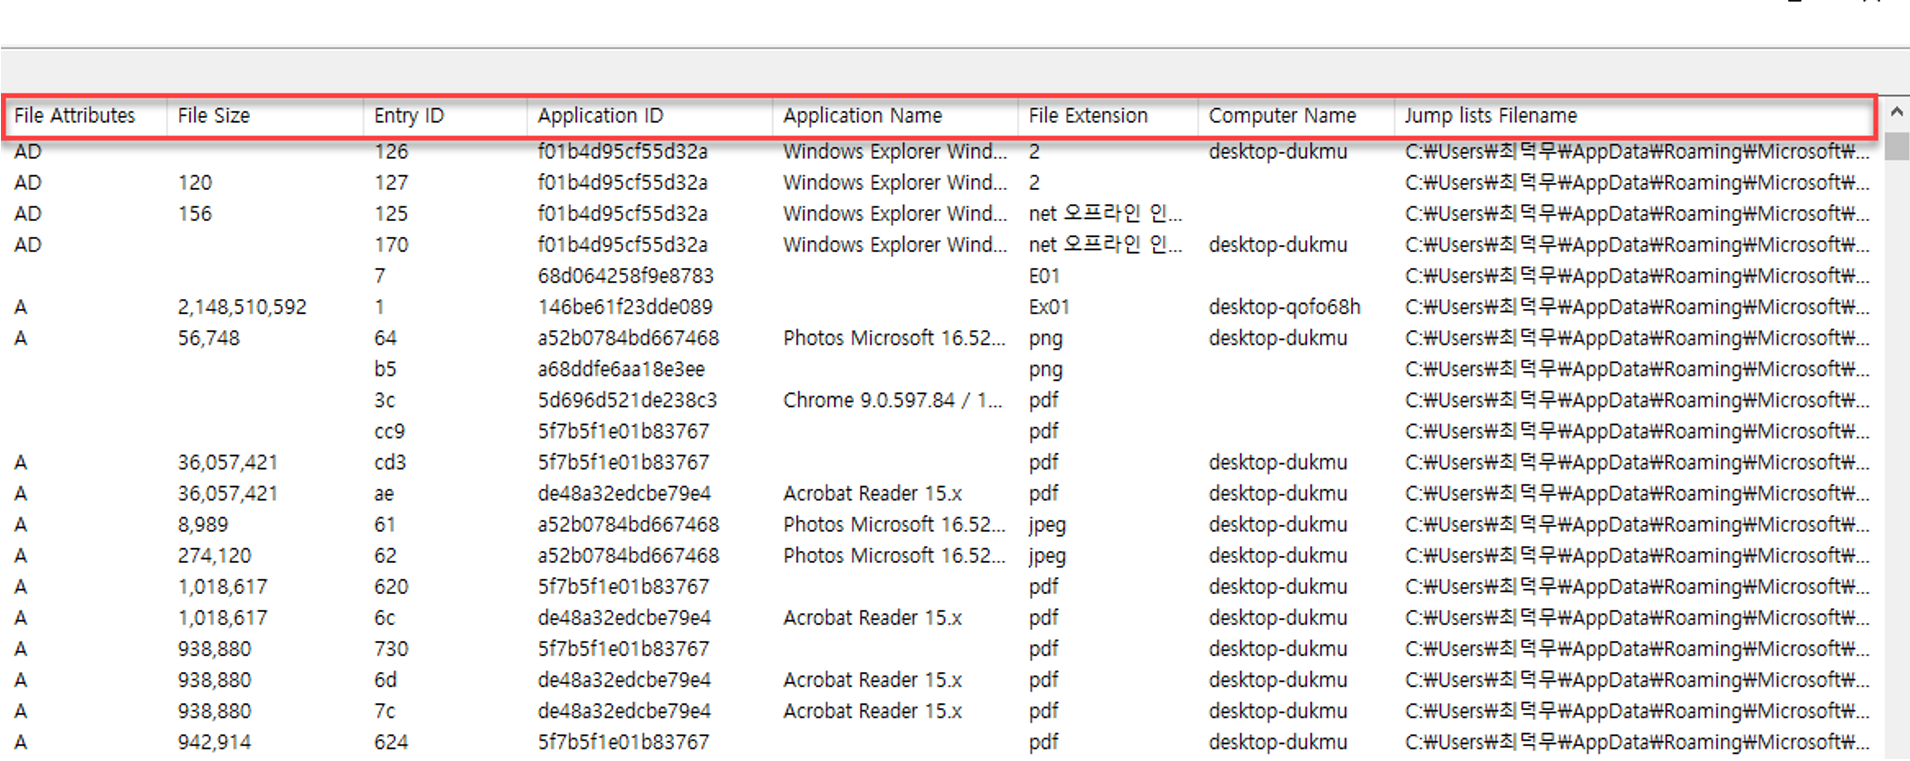Click the Jump lists Filename header
The image size is (1910, 761).
tap(1490, 116)
